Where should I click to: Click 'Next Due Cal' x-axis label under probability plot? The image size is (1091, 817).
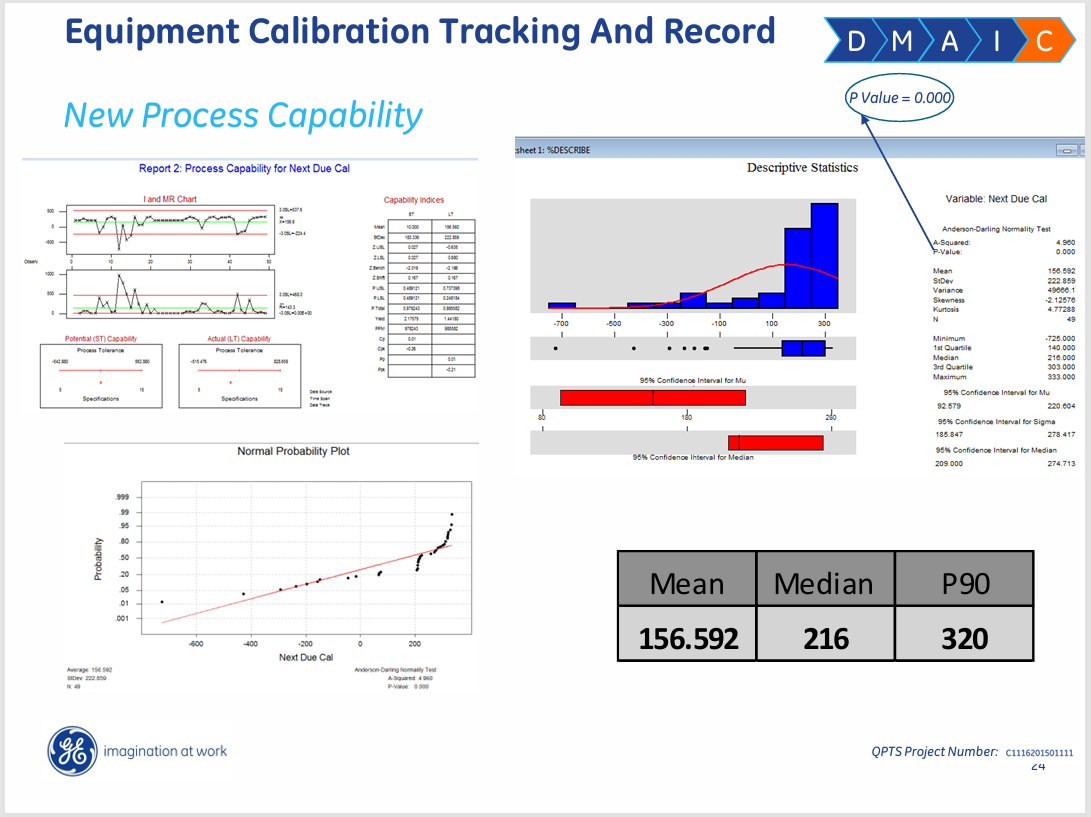(306, 657)
